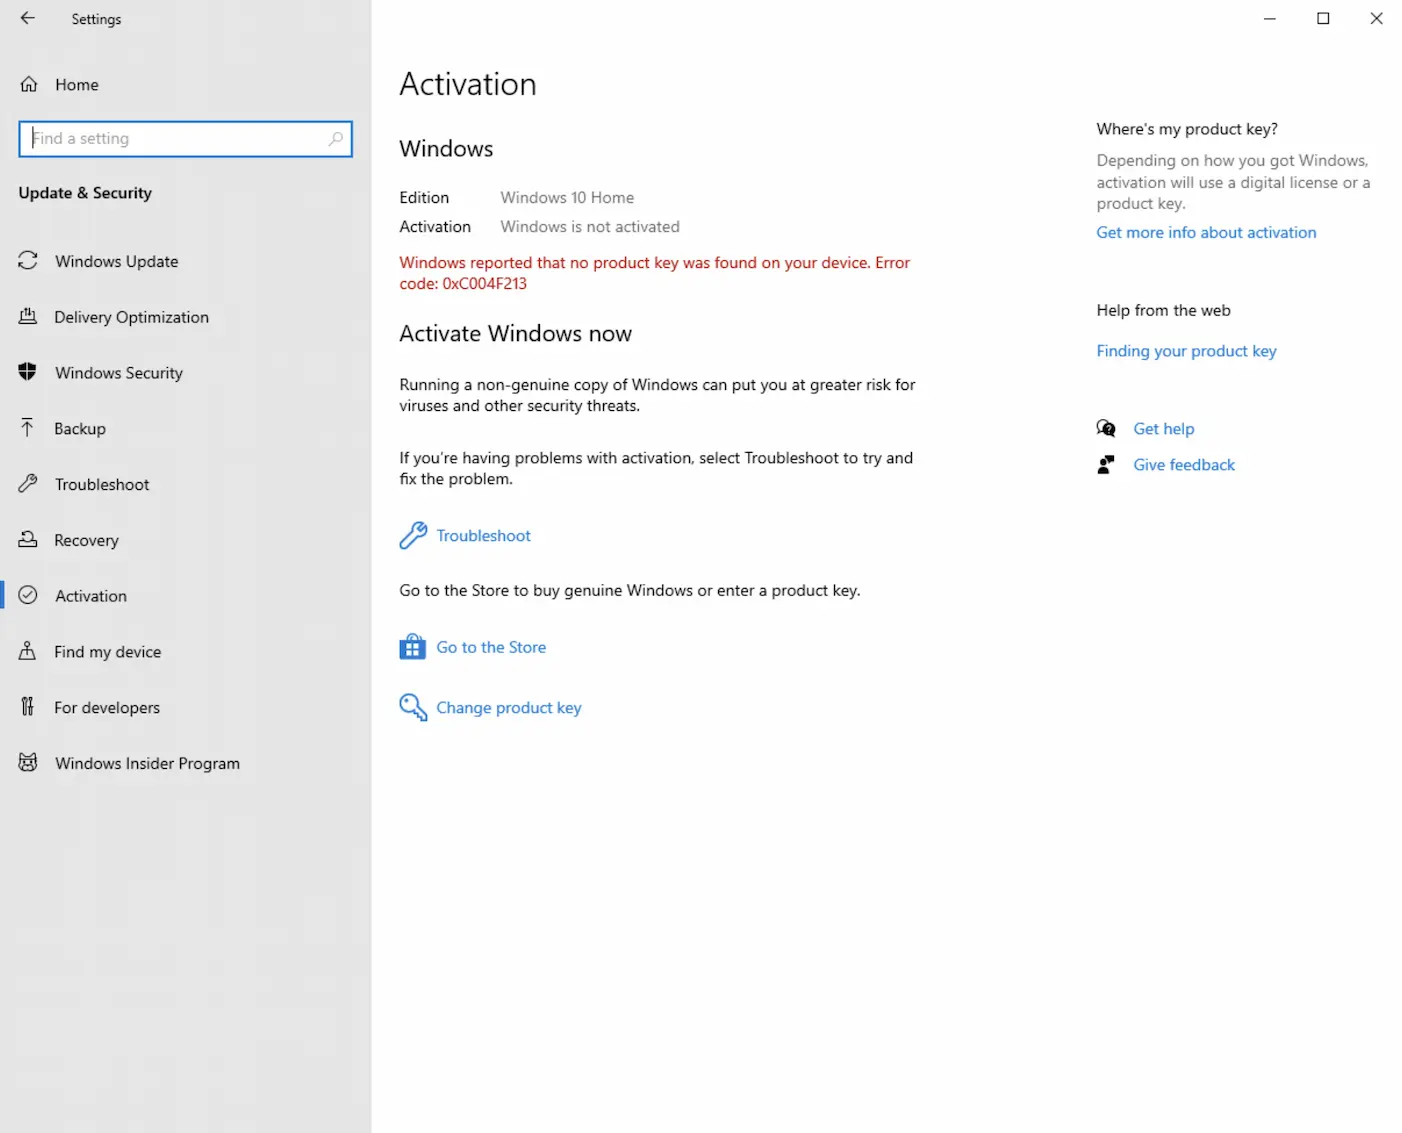Click the Windows Security shield icon
This screenshot has width=1402, height=1133.
[28, 372]
